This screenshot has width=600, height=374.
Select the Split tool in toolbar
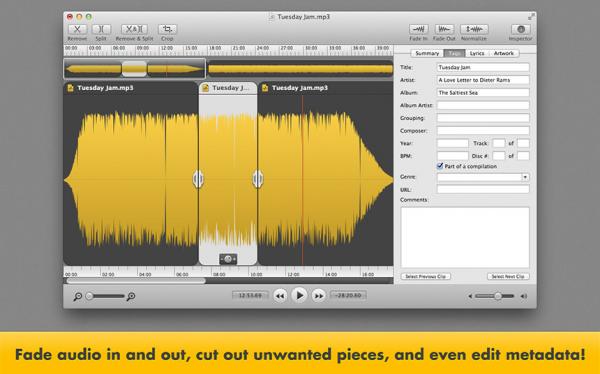pyautogui.click(x=101, y=29)
